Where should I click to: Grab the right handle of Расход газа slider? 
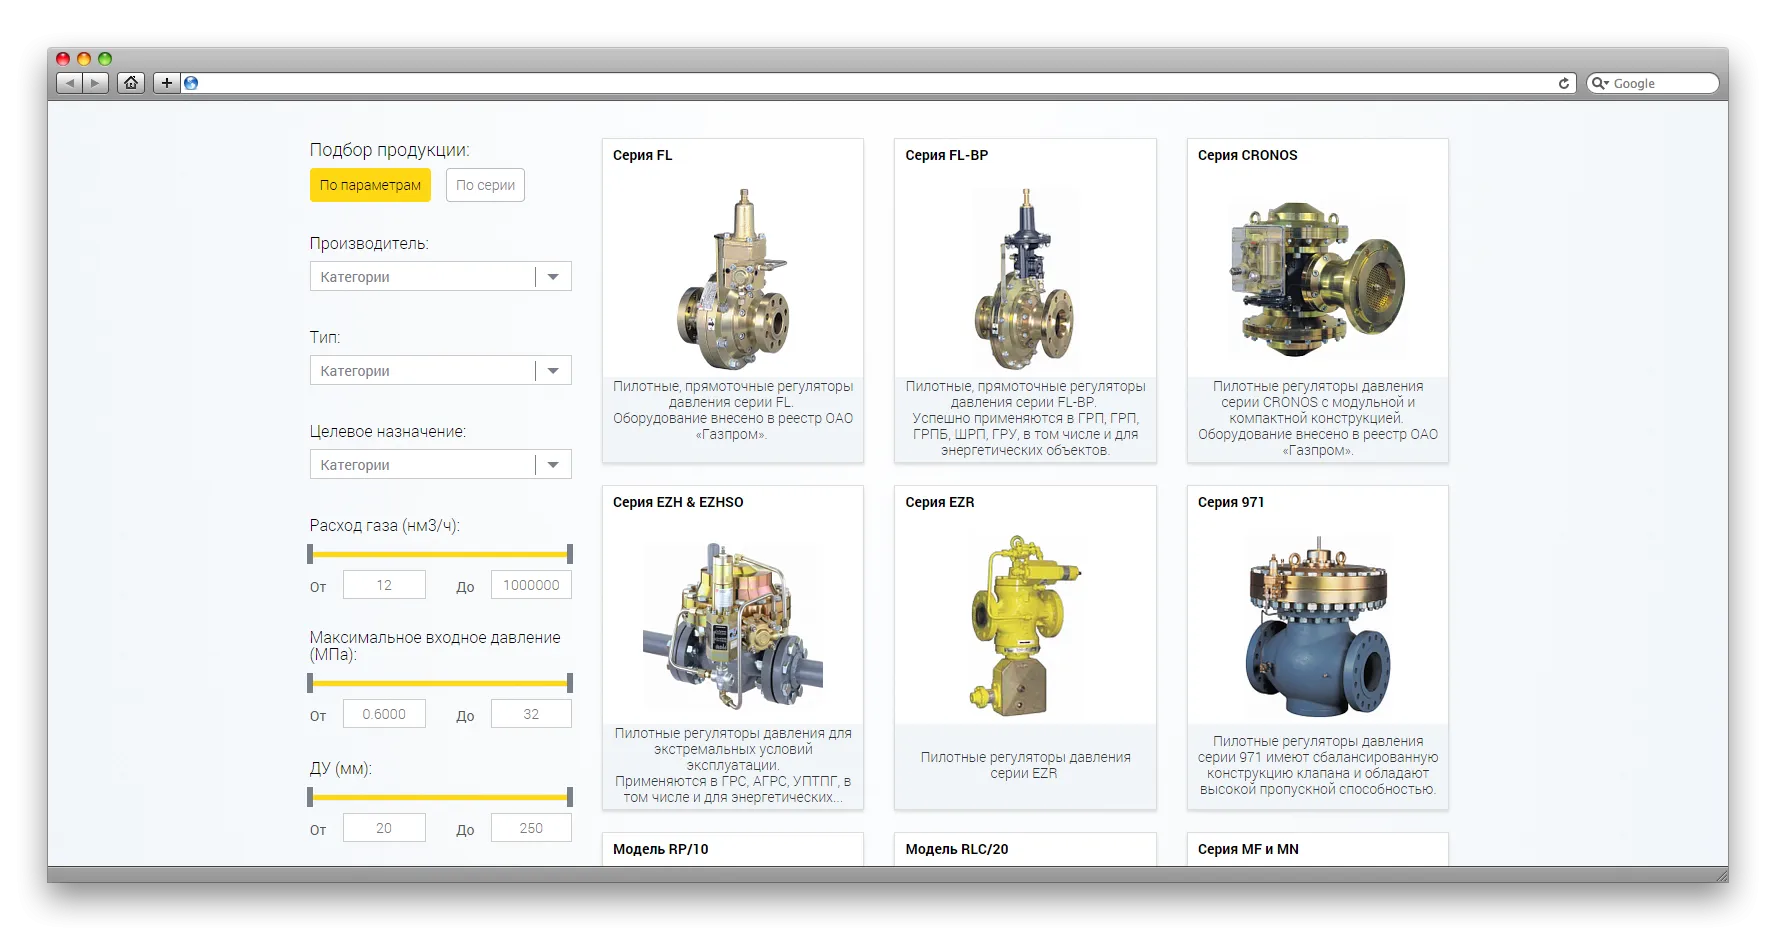(x=569, y=554)
